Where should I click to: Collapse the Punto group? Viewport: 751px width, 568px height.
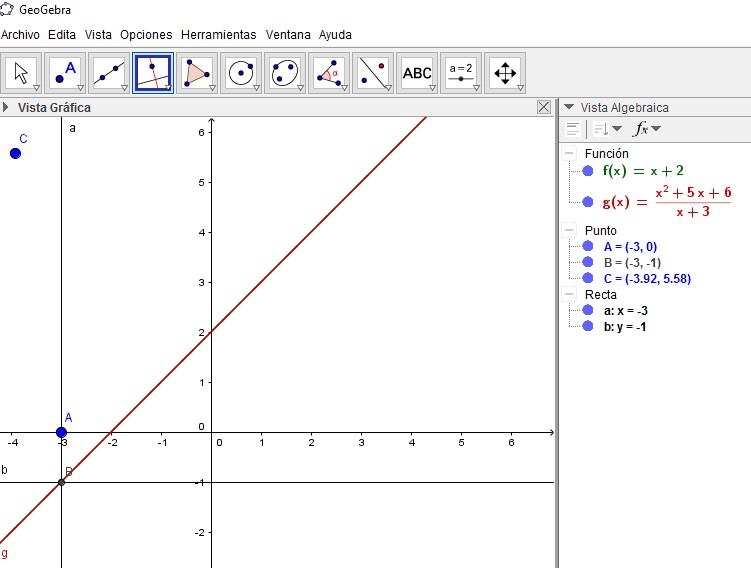coord(569,230)
